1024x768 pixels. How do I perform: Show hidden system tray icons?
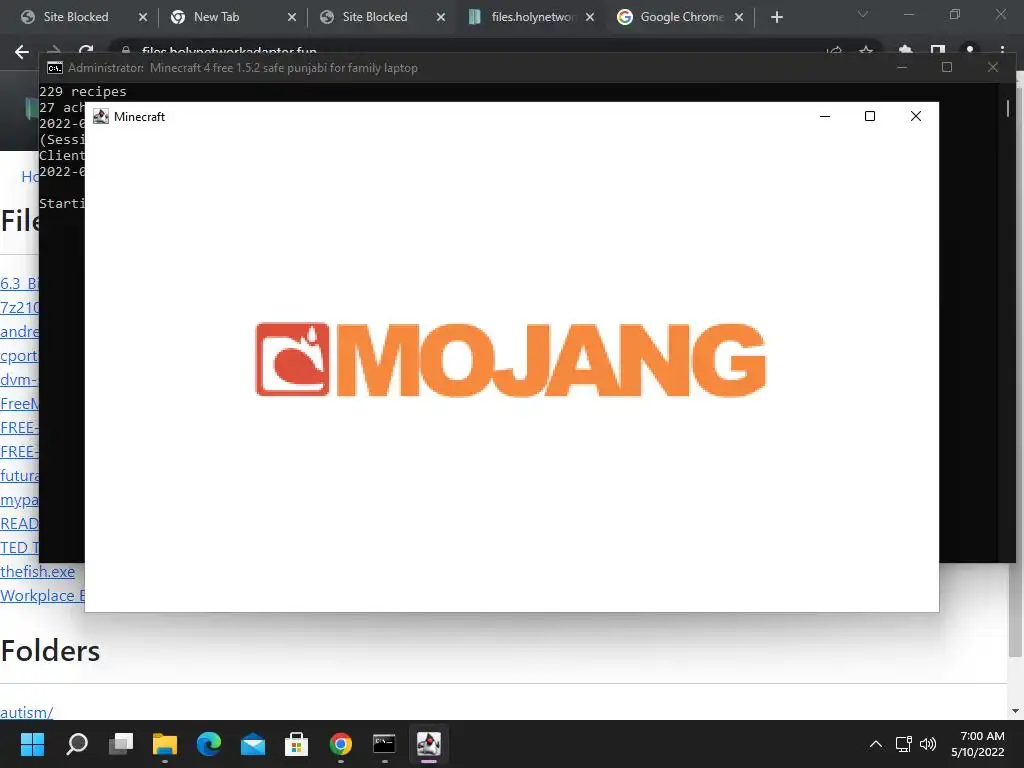[x=876, y=744]
